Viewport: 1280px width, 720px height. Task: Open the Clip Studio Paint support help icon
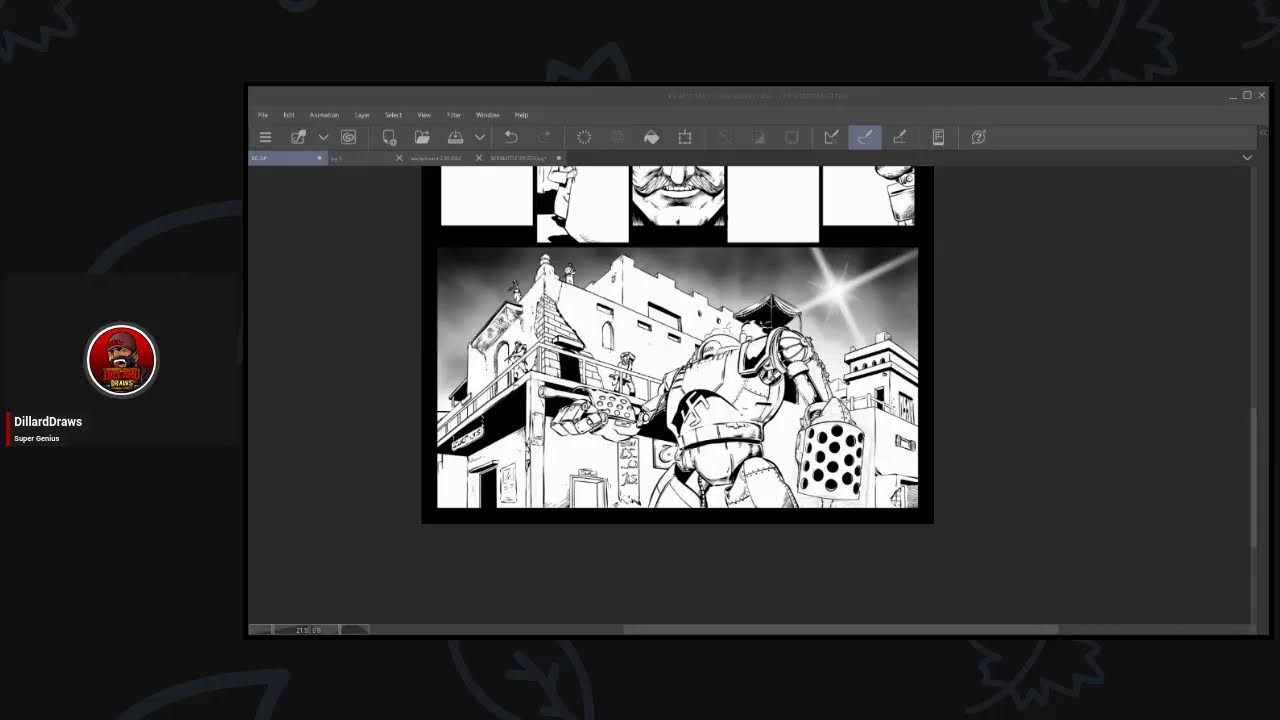click(978, 137)
